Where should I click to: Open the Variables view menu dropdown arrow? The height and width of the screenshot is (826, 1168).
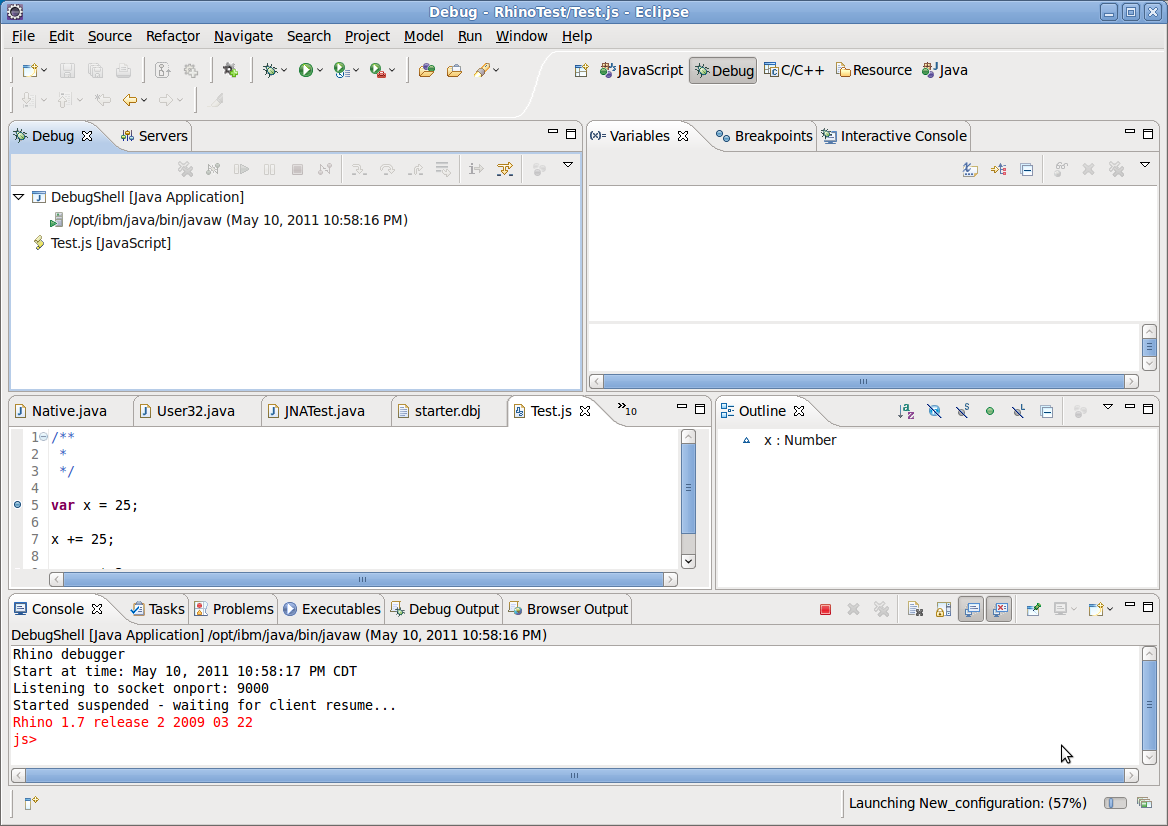(1145, 165)
